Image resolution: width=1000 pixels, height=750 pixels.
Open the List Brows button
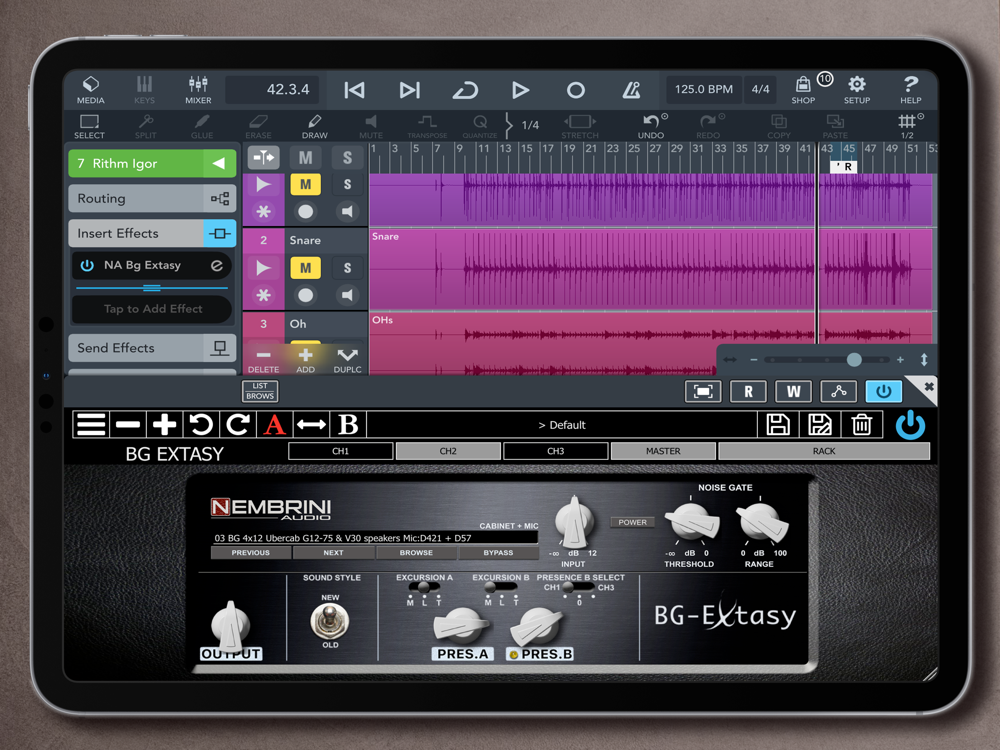(260, 391)
